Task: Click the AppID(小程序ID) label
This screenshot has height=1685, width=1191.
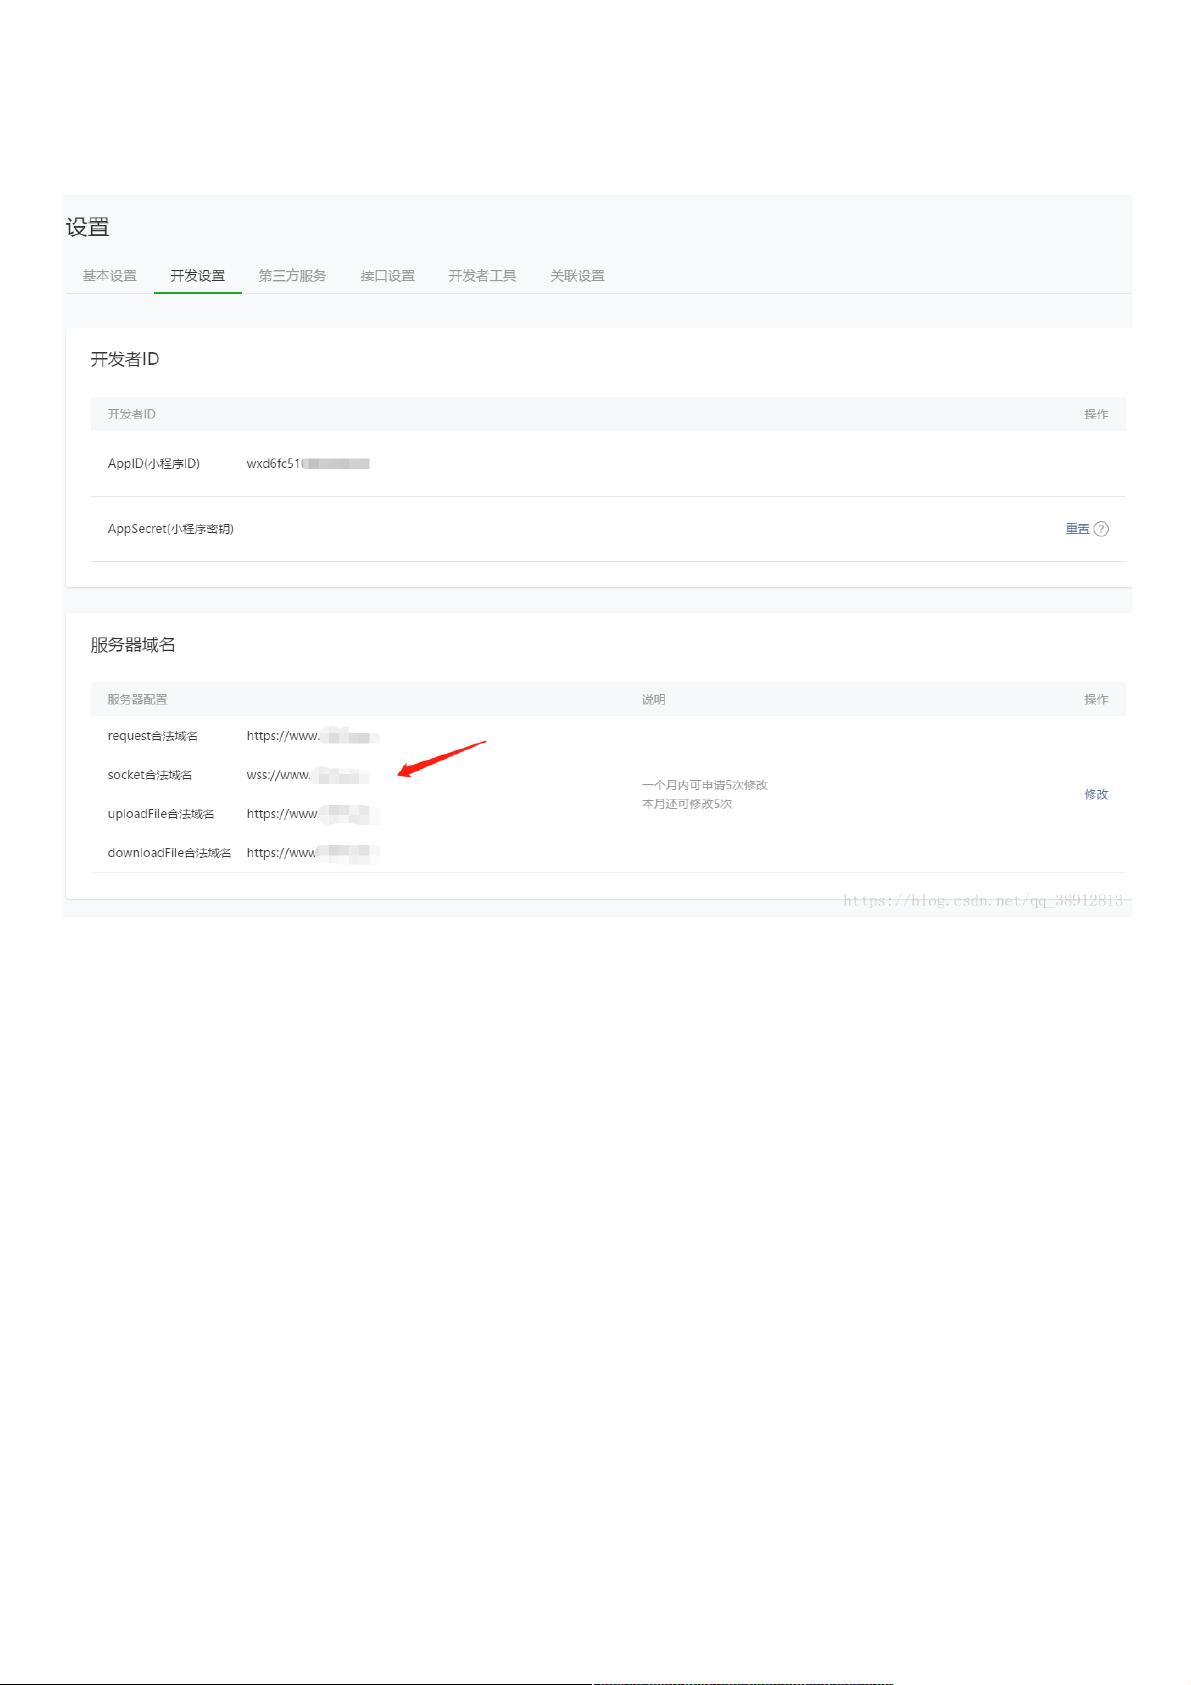Action: 154,464
